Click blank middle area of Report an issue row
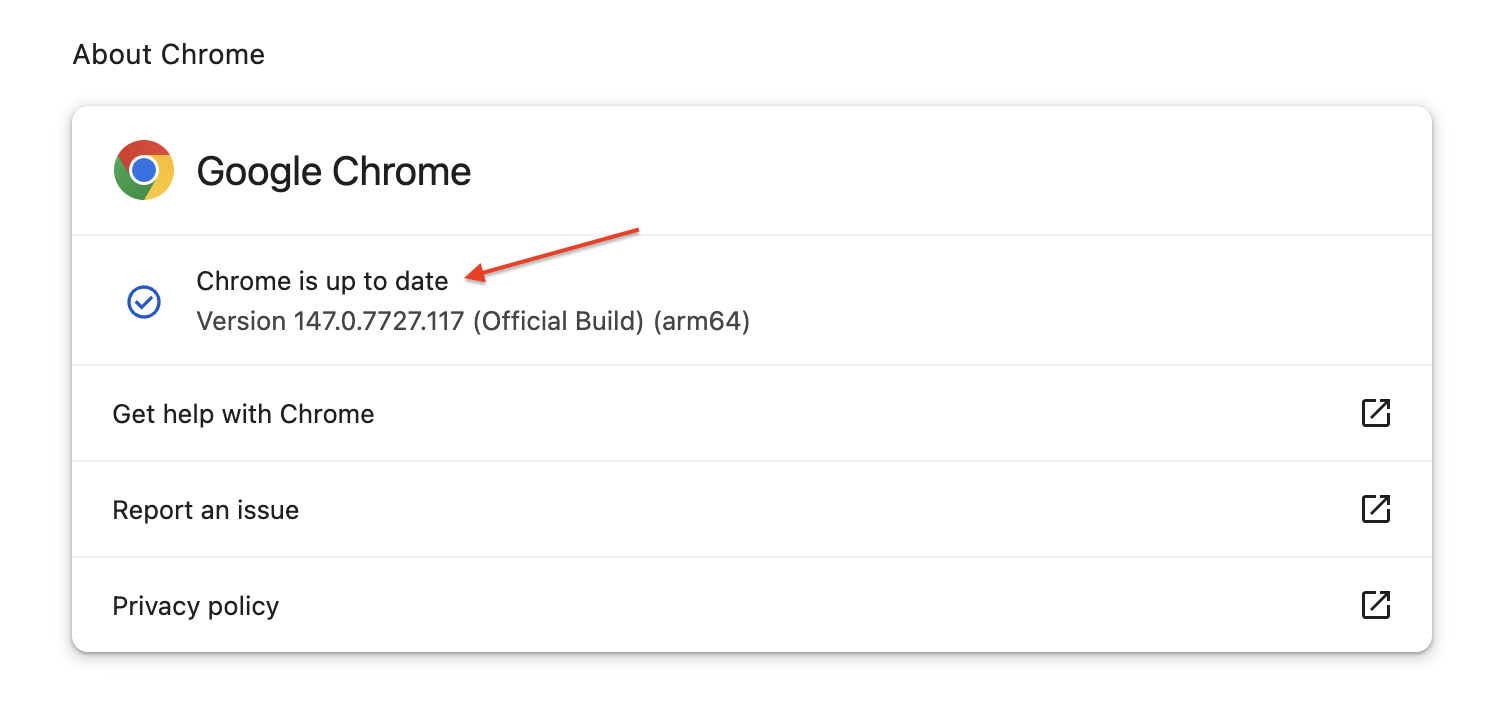This screenshot has width=1500, height=718. point(800,510)
